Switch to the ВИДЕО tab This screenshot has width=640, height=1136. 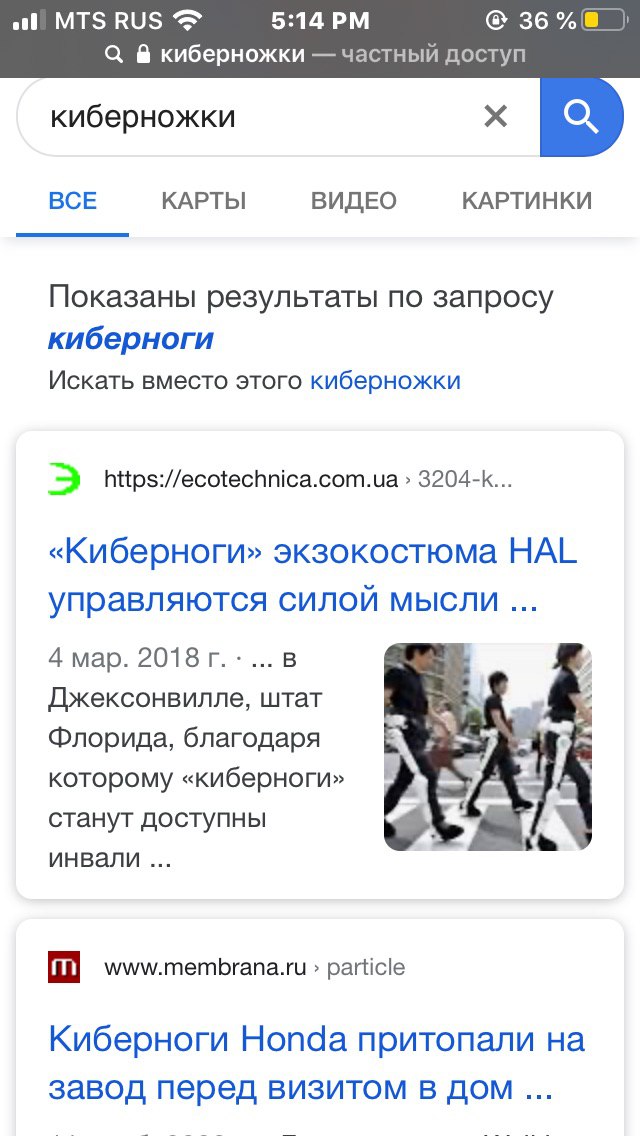click(354, 201)
